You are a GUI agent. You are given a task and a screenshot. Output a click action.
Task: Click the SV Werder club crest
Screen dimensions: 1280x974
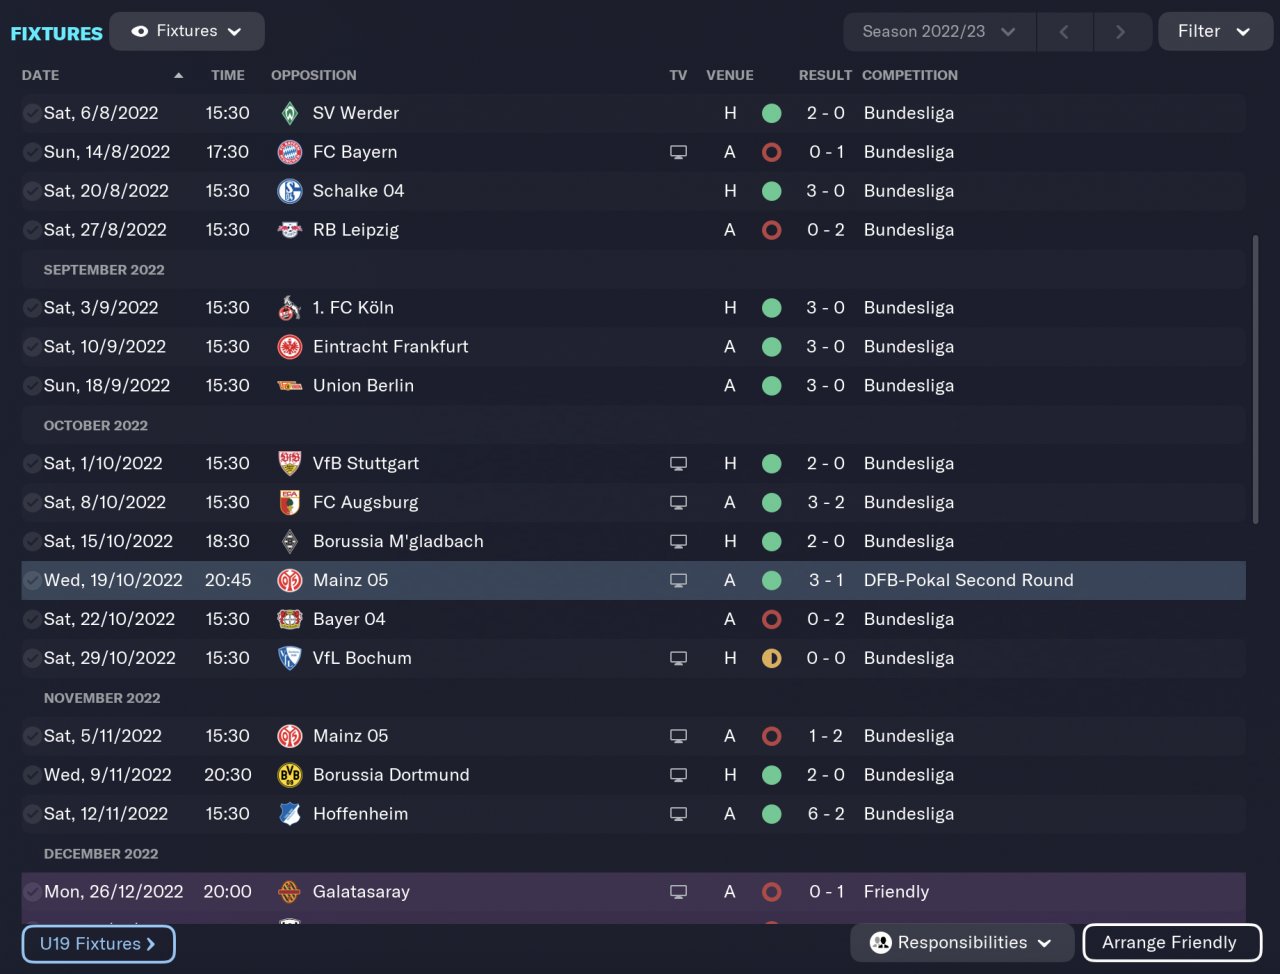click(289, 113)
